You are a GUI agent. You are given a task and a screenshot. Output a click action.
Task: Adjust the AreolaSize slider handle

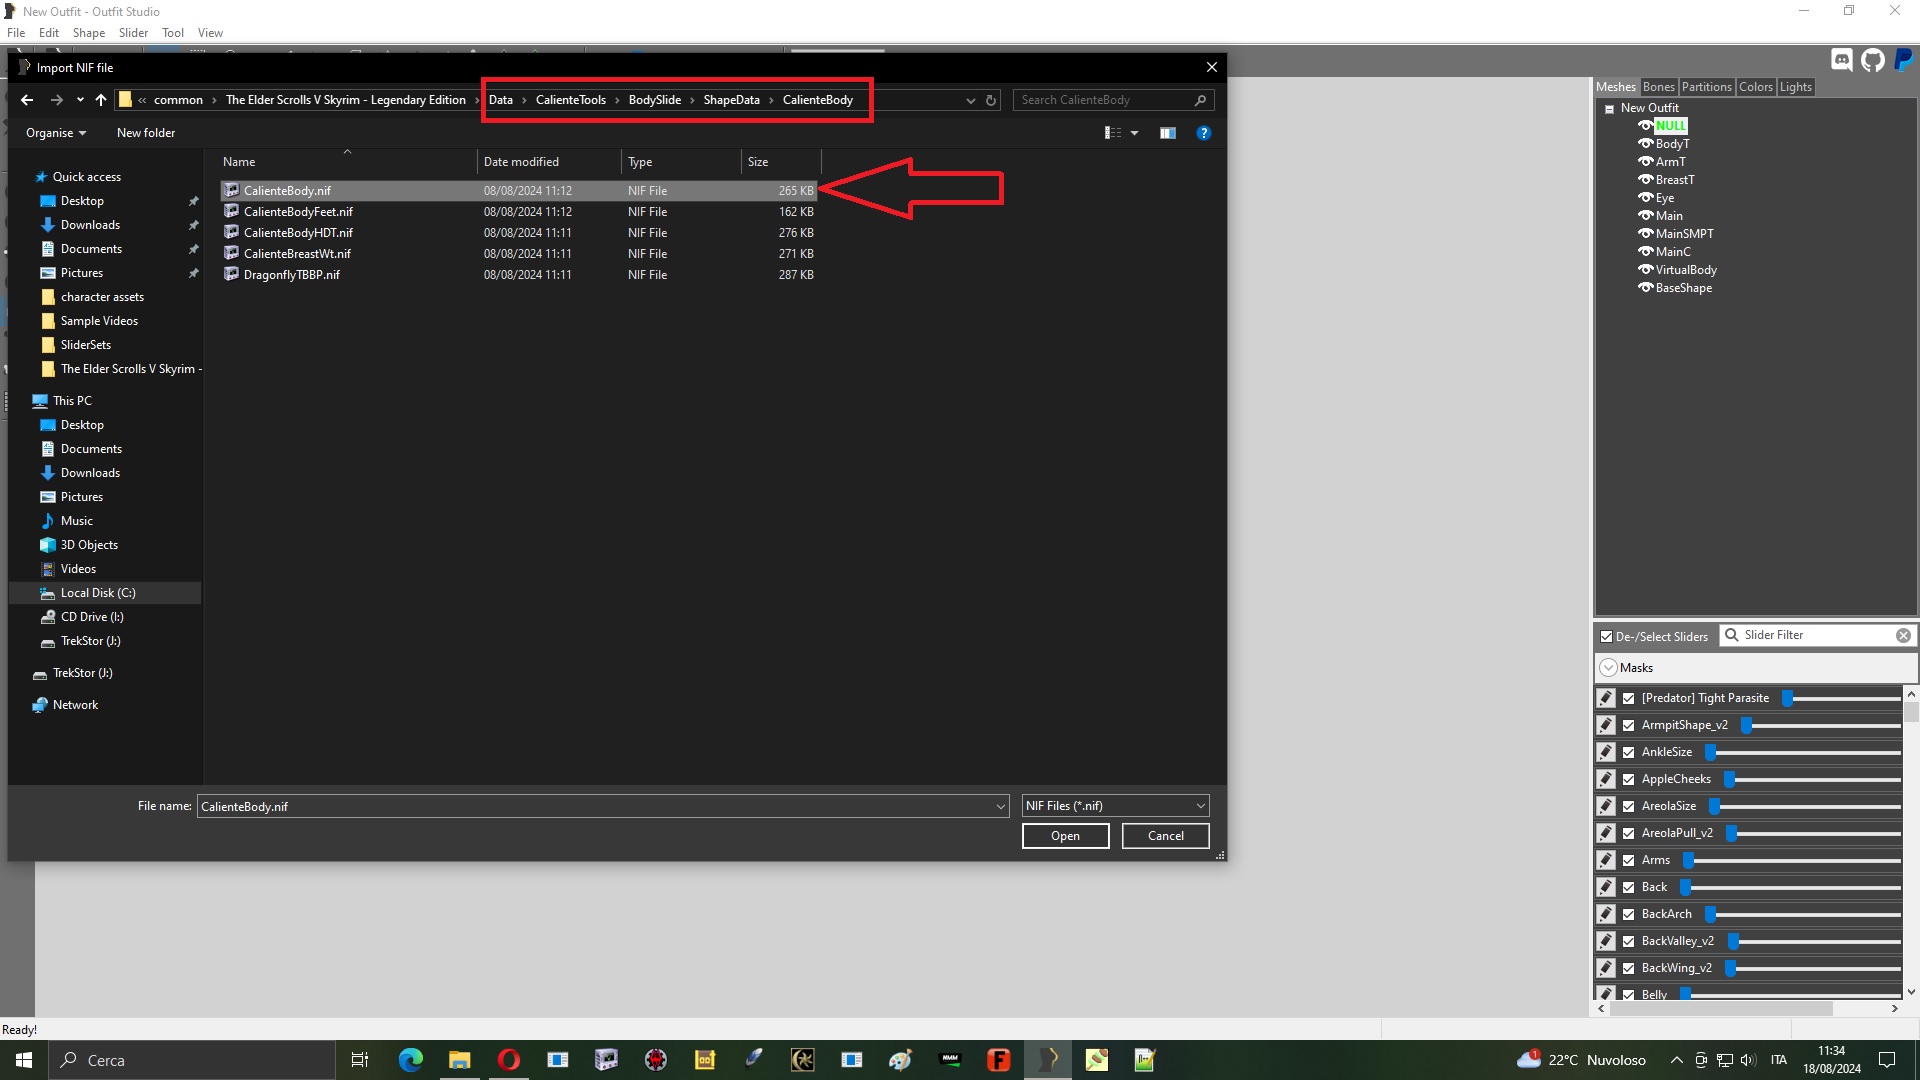1714,806
